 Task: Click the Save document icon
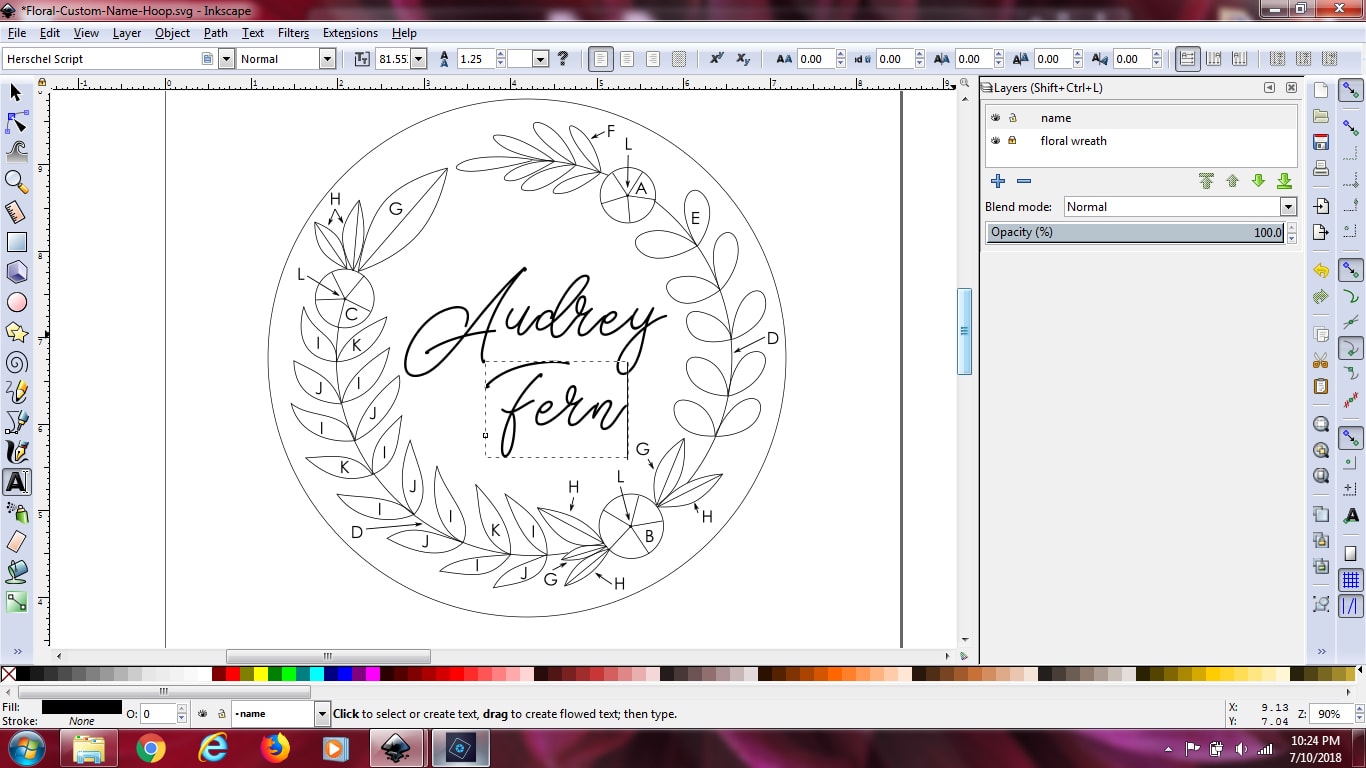tap(1321, 142)
